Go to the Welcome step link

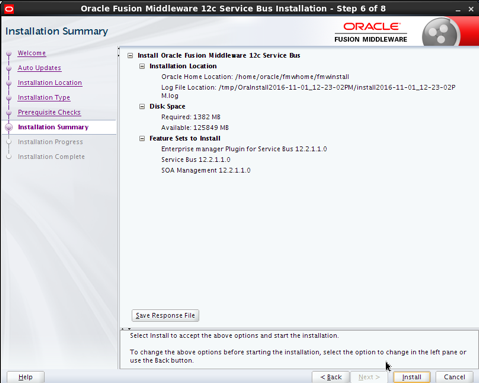coord(32,53)
